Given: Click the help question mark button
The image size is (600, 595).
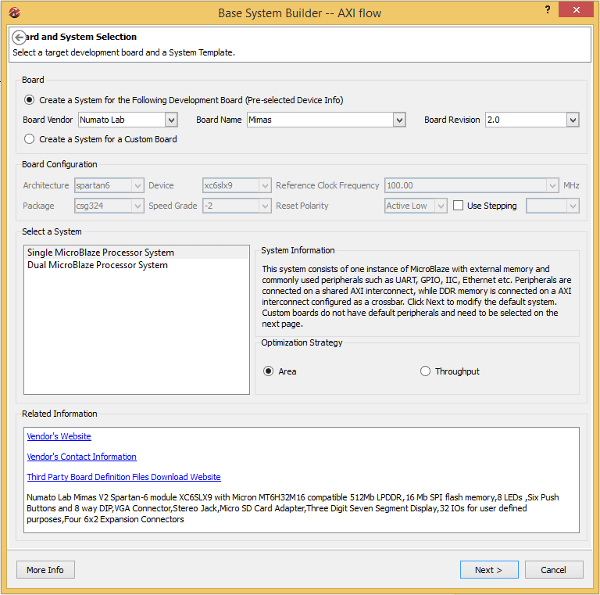Looking at the screenshot, I should (548, 12).
